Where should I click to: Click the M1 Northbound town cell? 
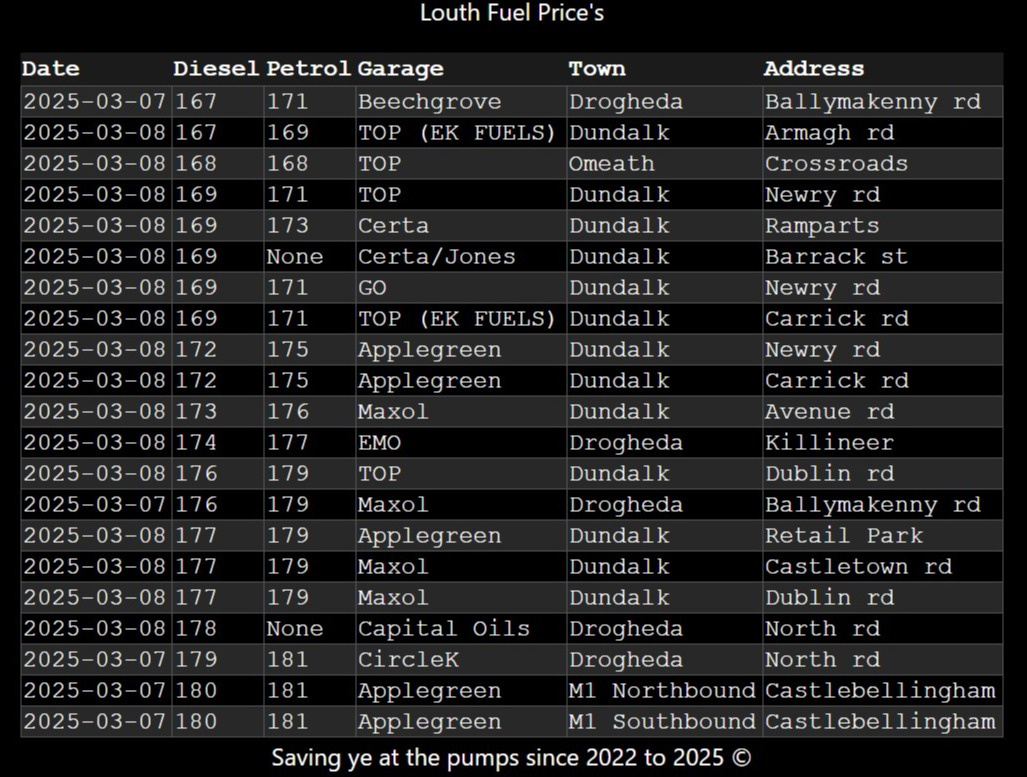pos(665,691)
